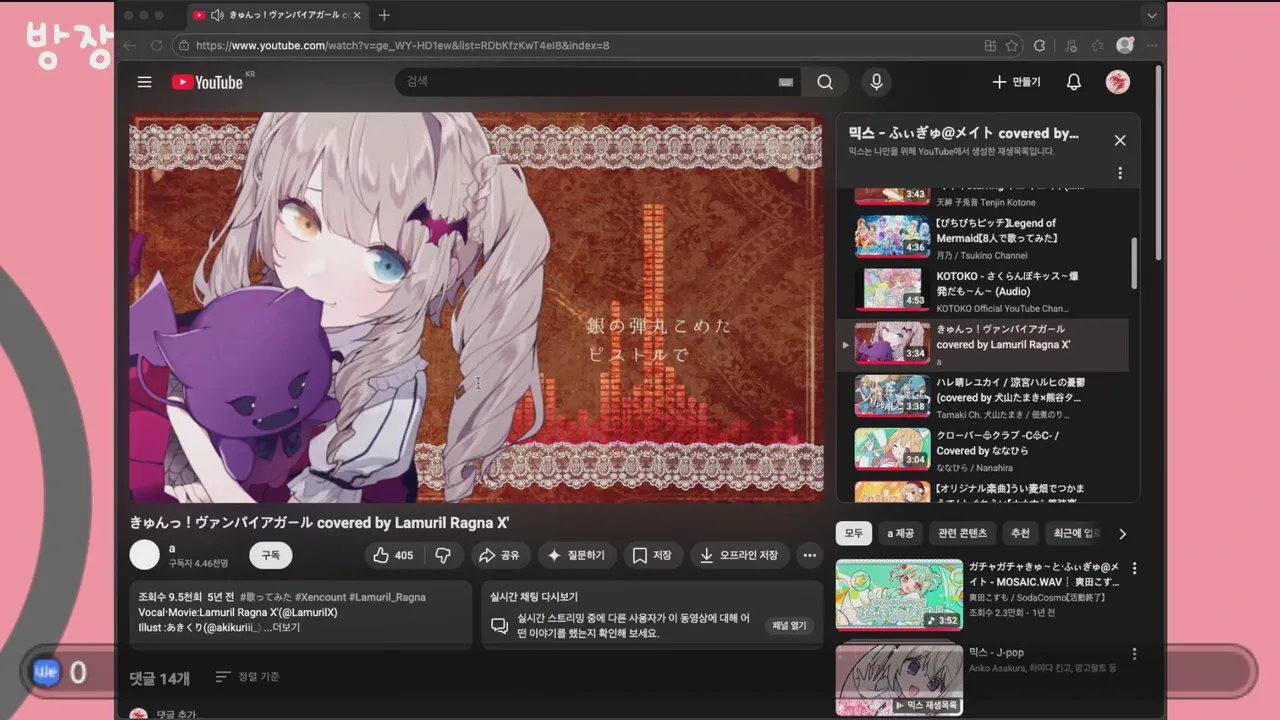The image size is (1280, 720).
Task: Click the live chat replay speech bubble icon
Action: click(499, 626)
